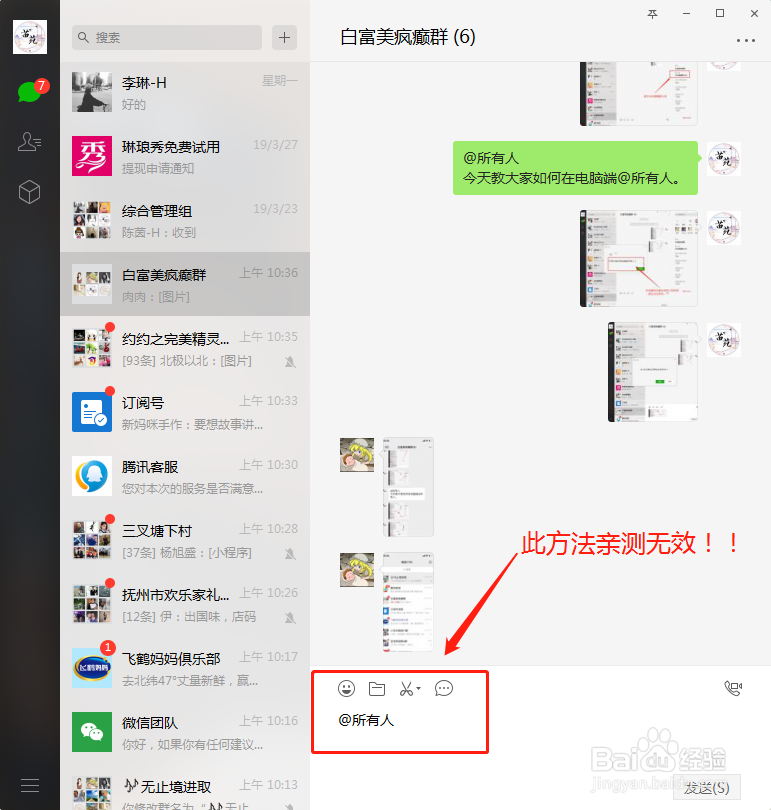Click the 综合管理组 group avatar
This screenshot has width=771, height=810.
coord(92,220)
